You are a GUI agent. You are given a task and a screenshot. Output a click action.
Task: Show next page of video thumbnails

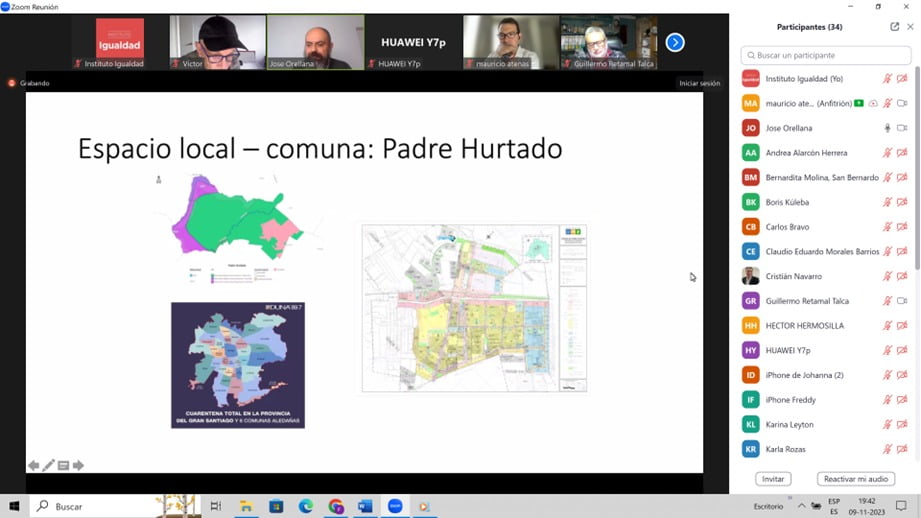click(x=675, y=42)
